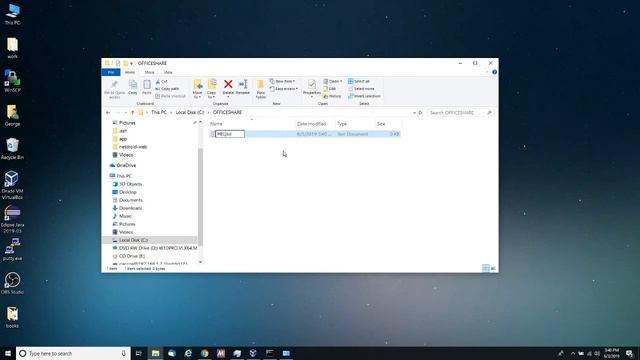
Task: Select Documents in the navigation pane
Action: pyautogui.click(x=127, y=200)
